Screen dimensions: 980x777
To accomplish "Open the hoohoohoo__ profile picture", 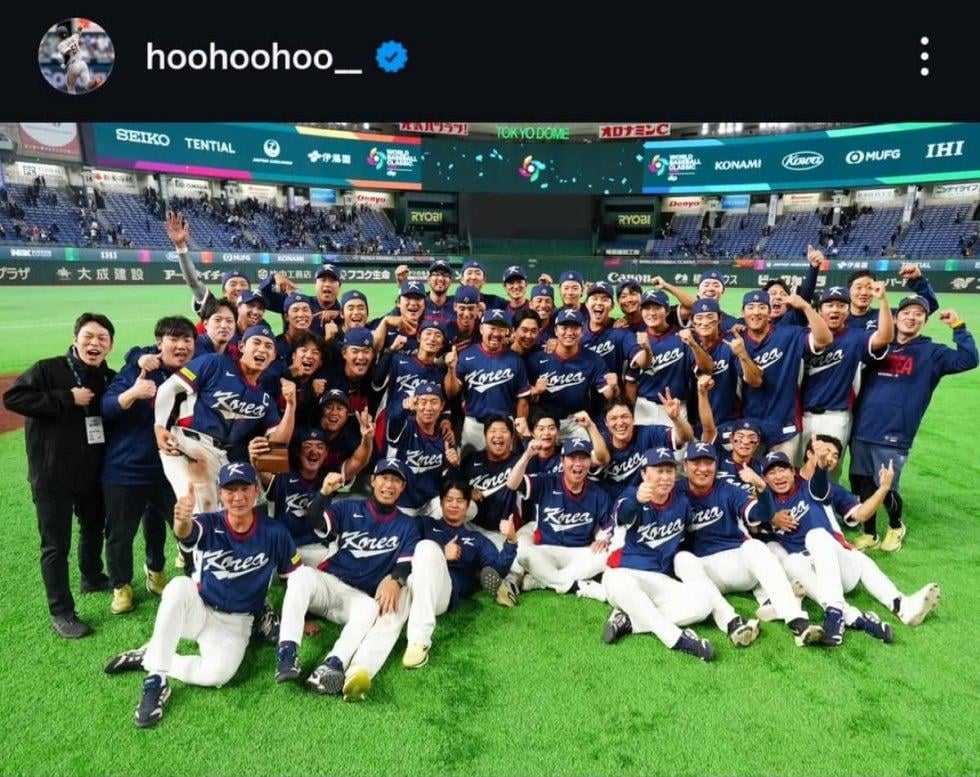I will pos(76,56).
